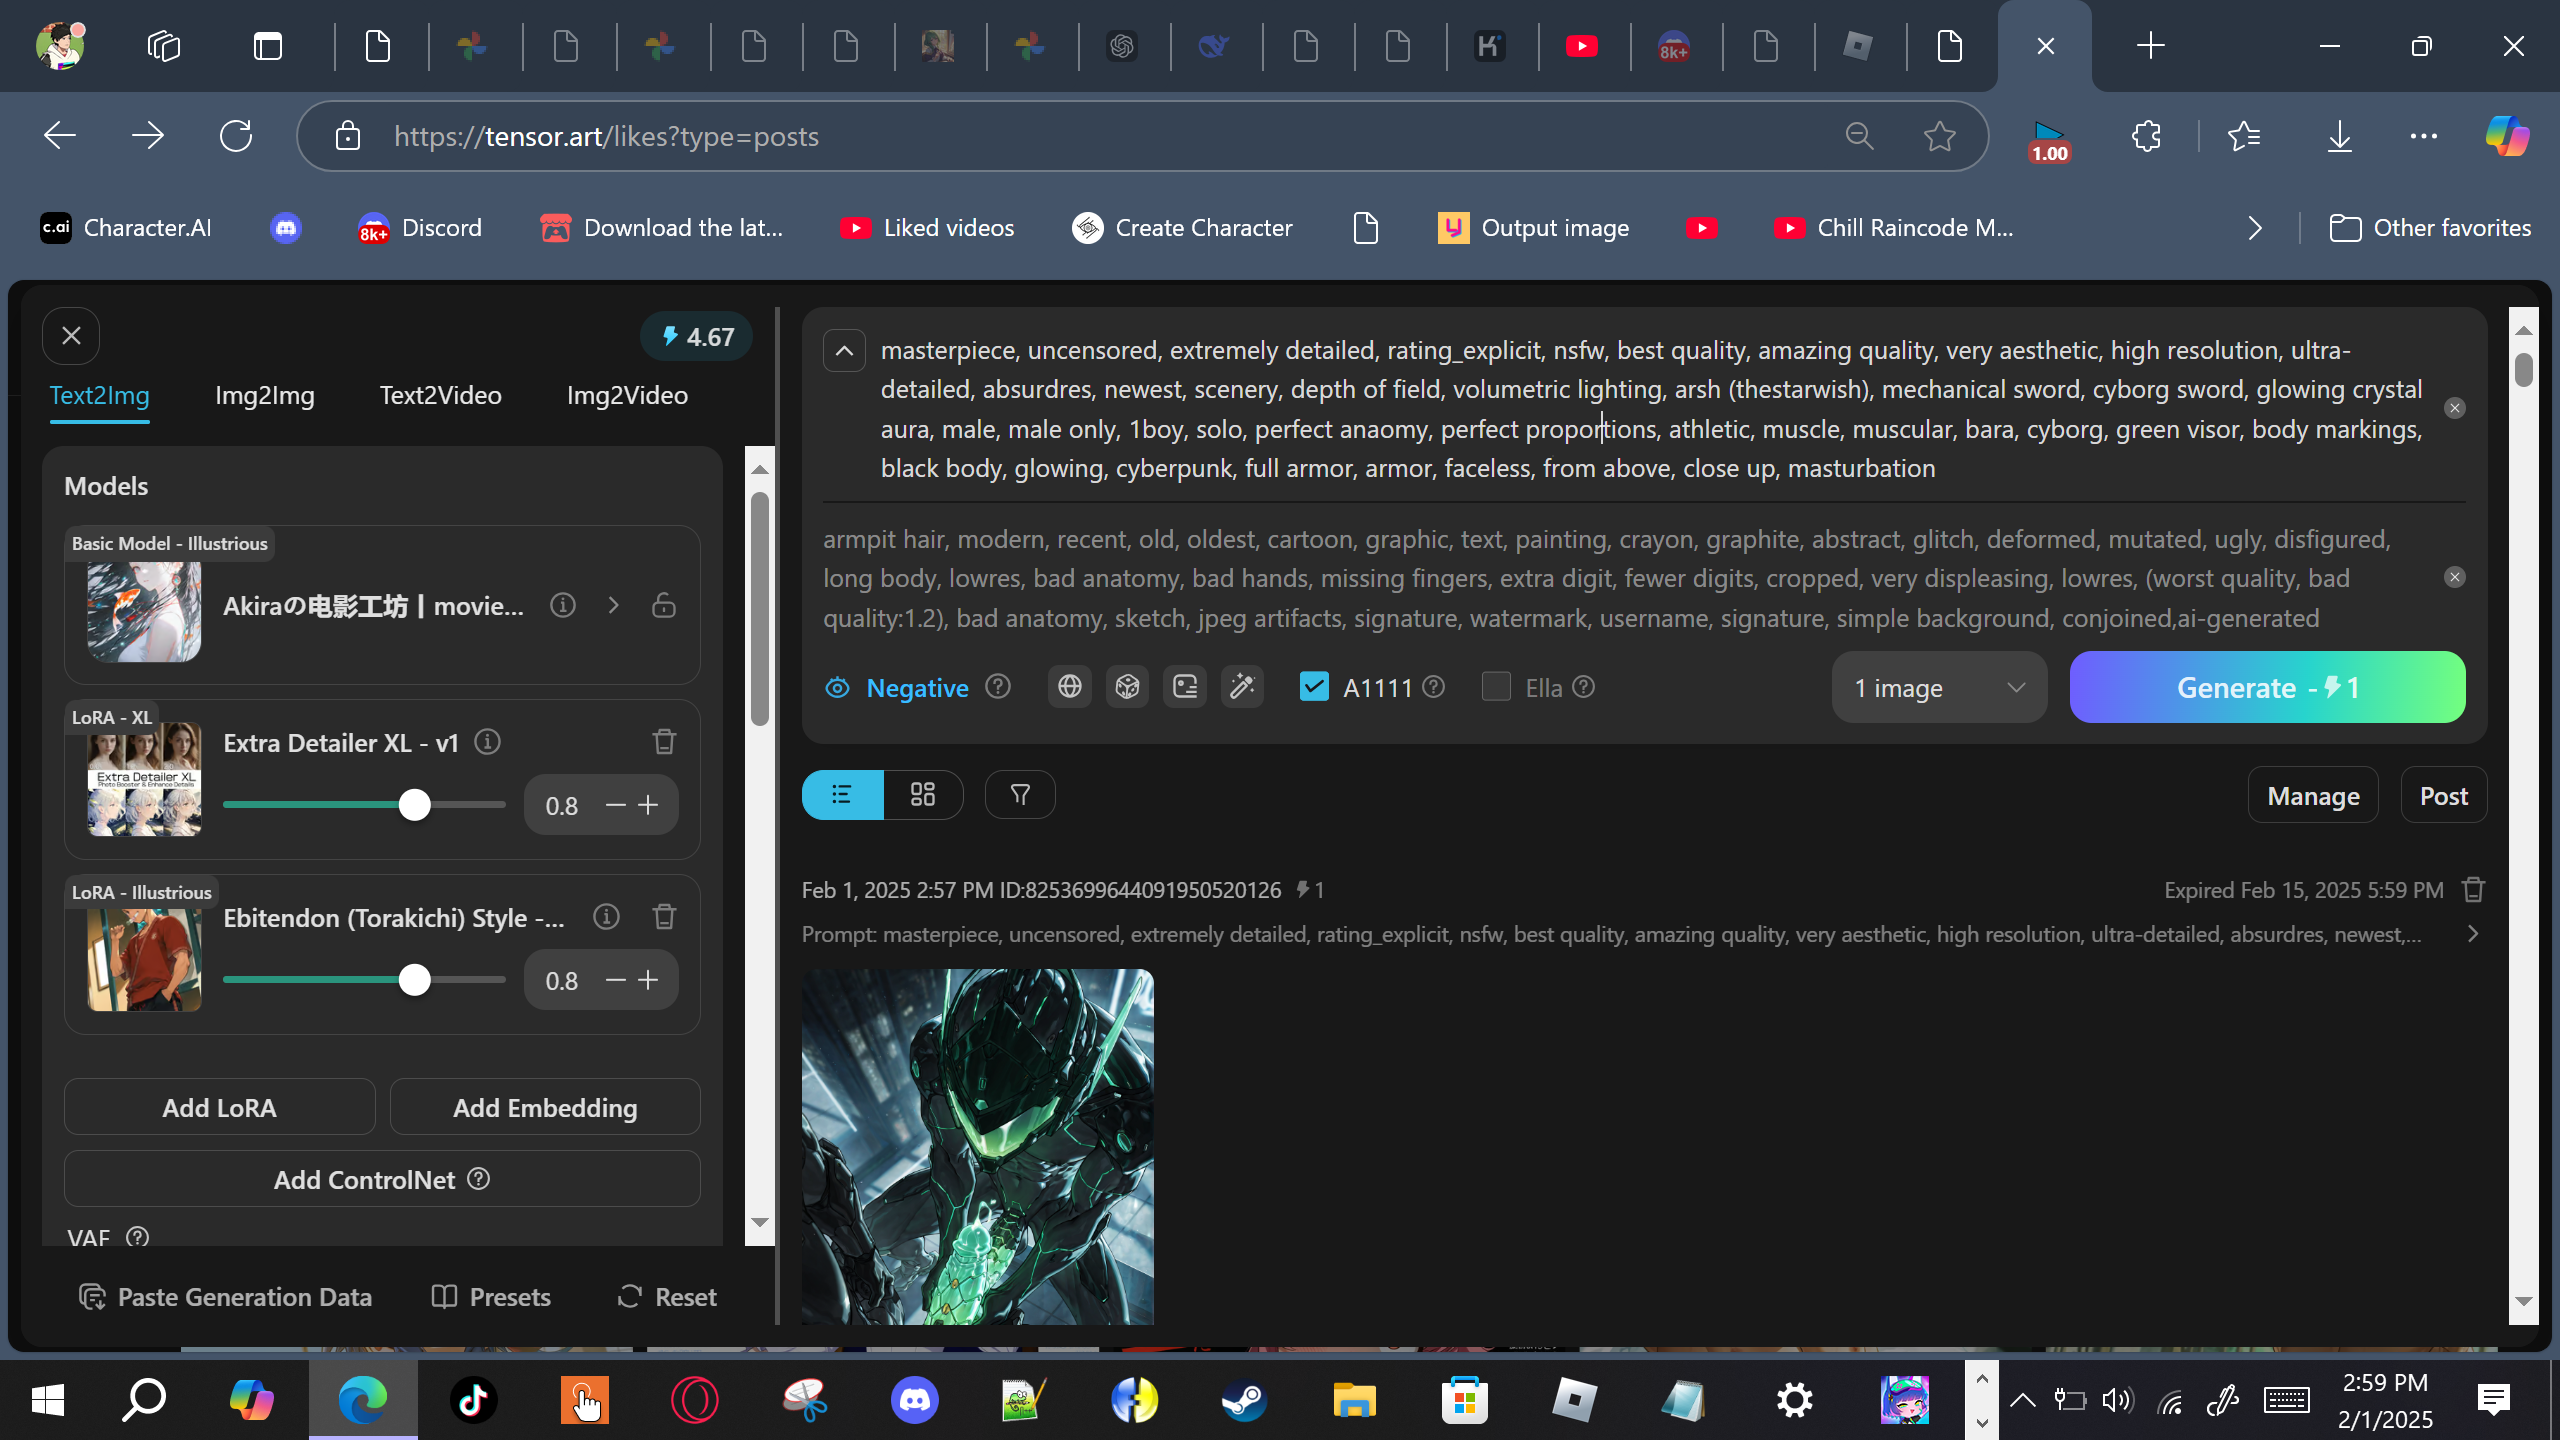Switch to grid view layout
This screenshot has width=2560, height=1440.
(x=922, y=795)
